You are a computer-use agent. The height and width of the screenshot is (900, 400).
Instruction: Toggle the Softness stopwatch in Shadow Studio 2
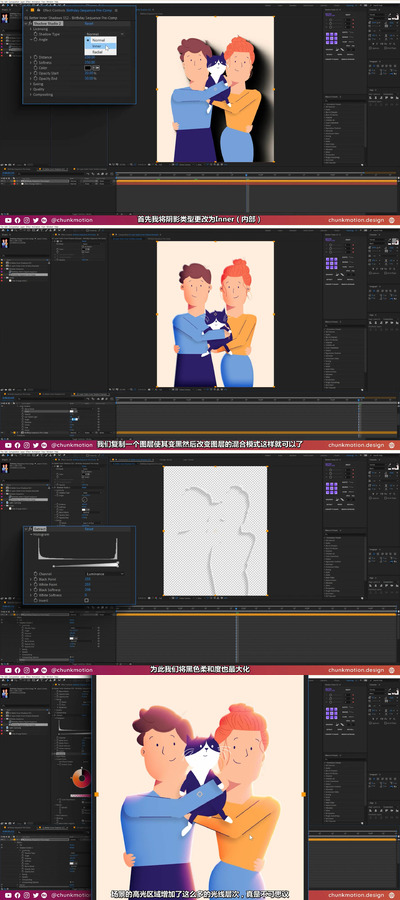coord(36,63)
